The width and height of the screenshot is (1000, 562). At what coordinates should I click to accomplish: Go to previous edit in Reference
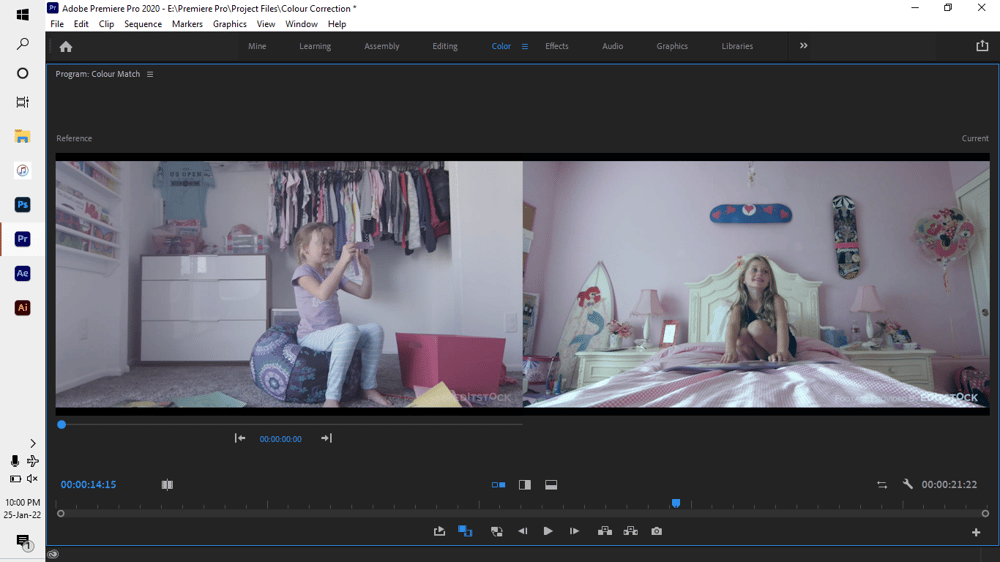tap(240, 438)
